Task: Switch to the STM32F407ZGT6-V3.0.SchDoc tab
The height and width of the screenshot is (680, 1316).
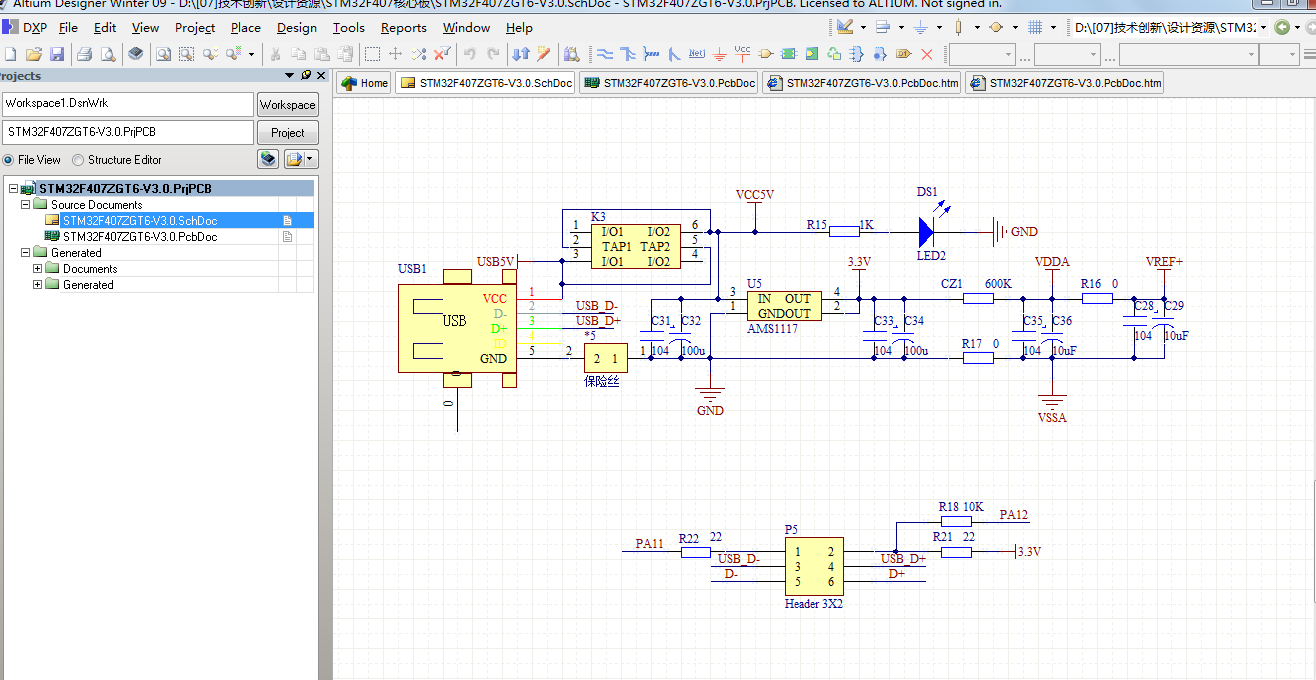Action: (486, 83)
